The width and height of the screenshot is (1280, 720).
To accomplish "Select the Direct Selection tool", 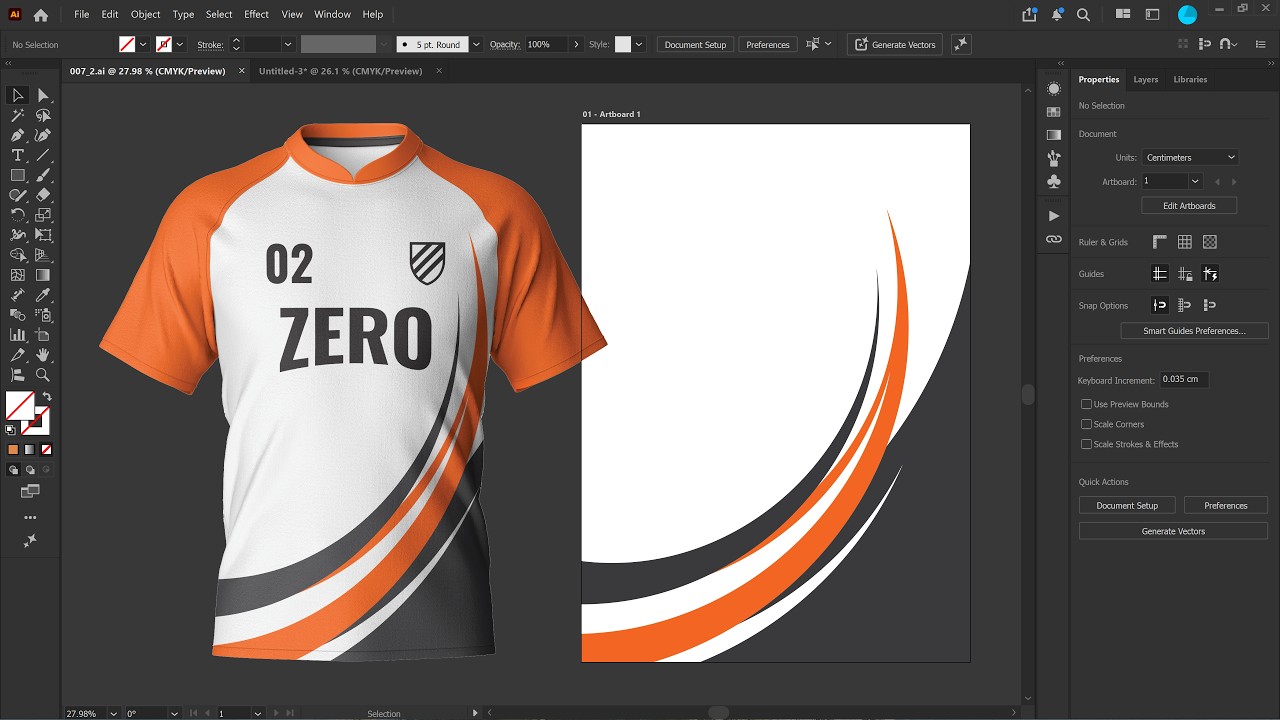I will pos(43,95).
